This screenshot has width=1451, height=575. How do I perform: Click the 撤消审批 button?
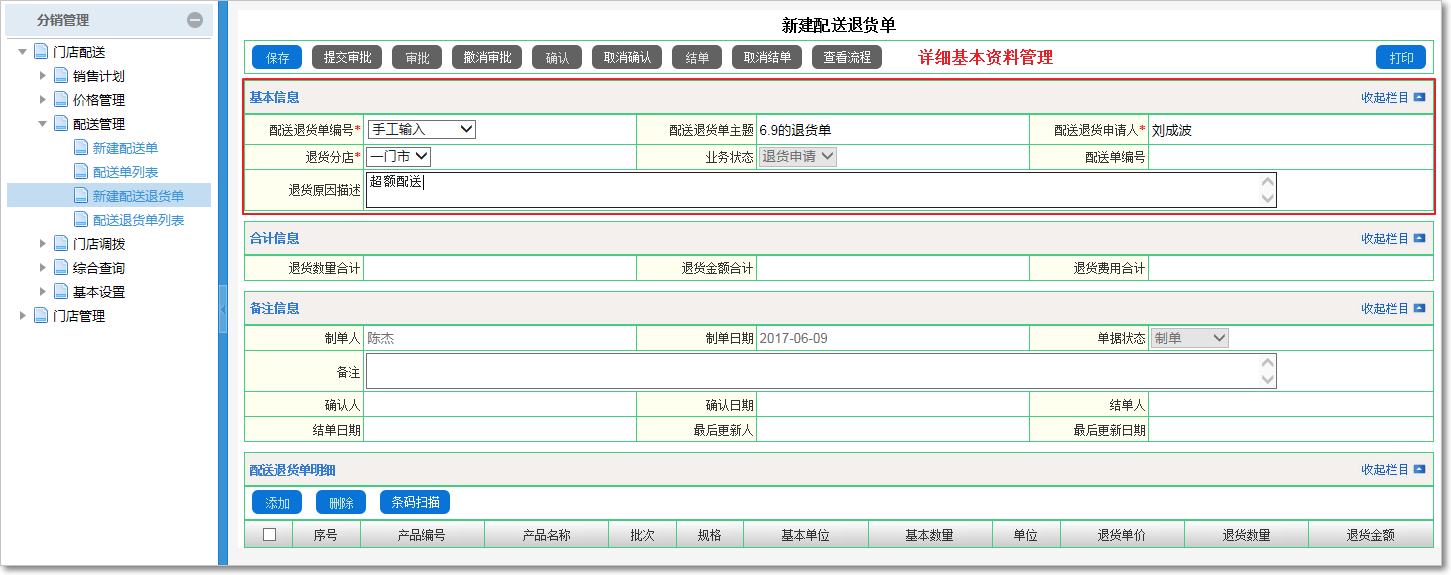[487, 58]
